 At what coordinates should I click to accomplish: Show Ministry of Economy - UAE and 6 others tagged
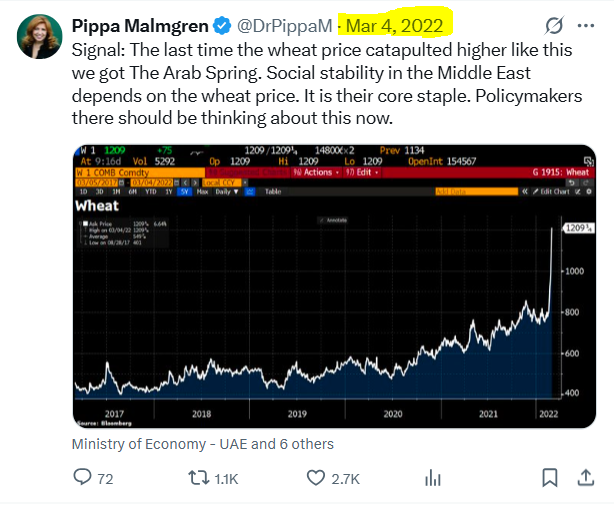(203, 444)
